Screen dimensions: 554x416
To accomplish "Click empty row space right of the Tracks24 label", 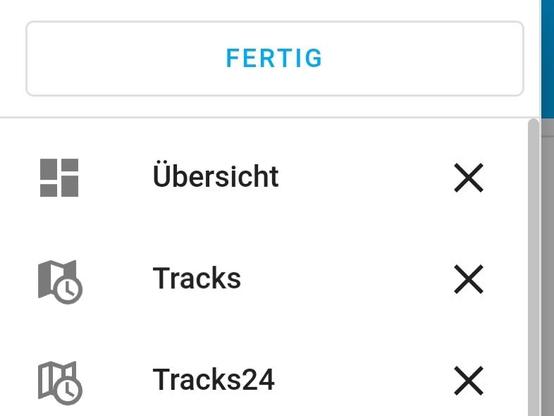I will (x=364, y=381).
